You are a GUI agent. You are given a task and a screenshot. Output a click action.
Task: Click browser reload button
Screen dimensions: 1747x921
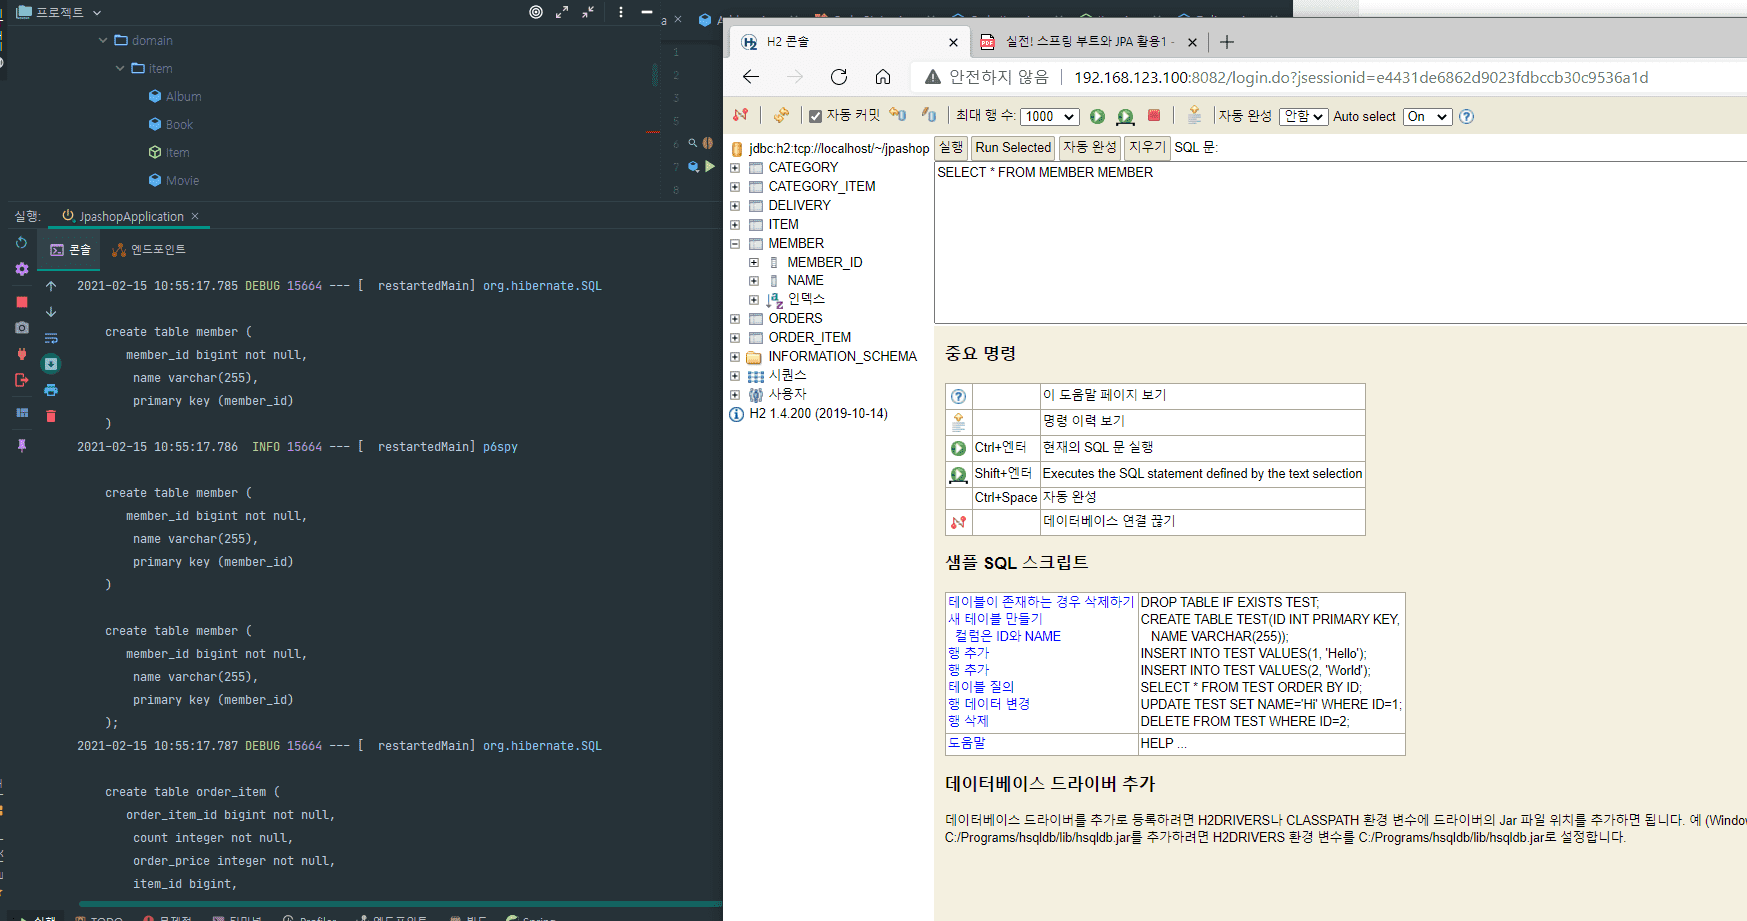839,77
